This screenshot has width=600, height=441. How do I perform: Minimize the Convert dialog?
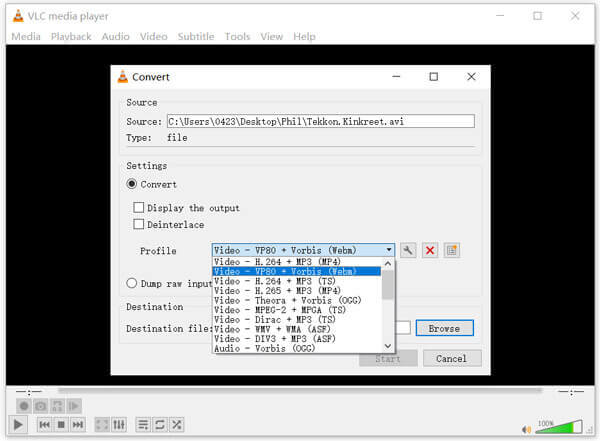396,77
